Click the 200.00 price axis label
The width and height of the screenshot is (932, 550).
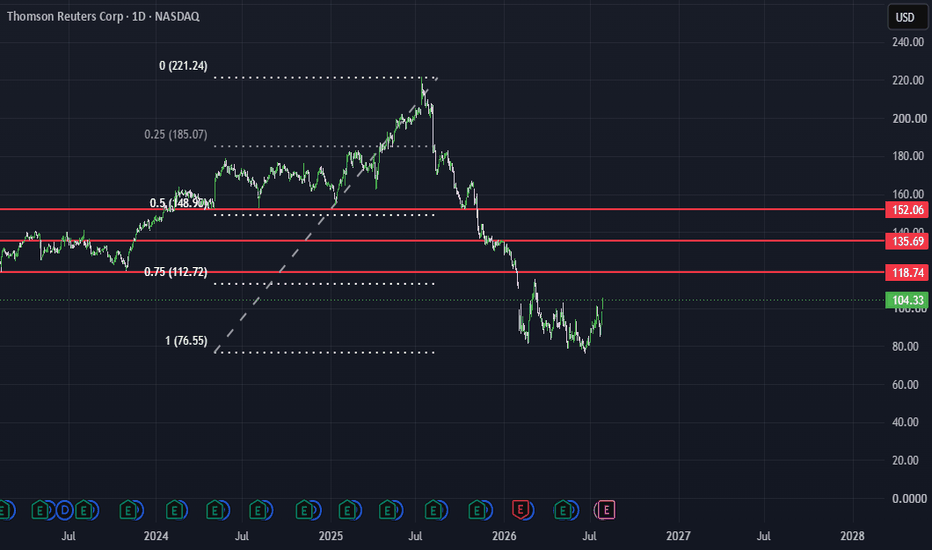[x=909, y=118]
